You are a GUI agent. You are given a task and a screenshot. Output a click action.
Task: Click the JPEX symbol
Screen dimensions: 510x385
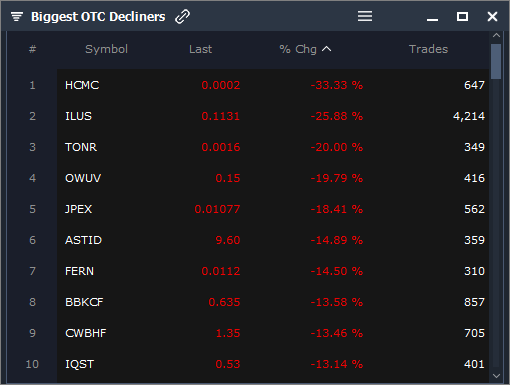78,209
